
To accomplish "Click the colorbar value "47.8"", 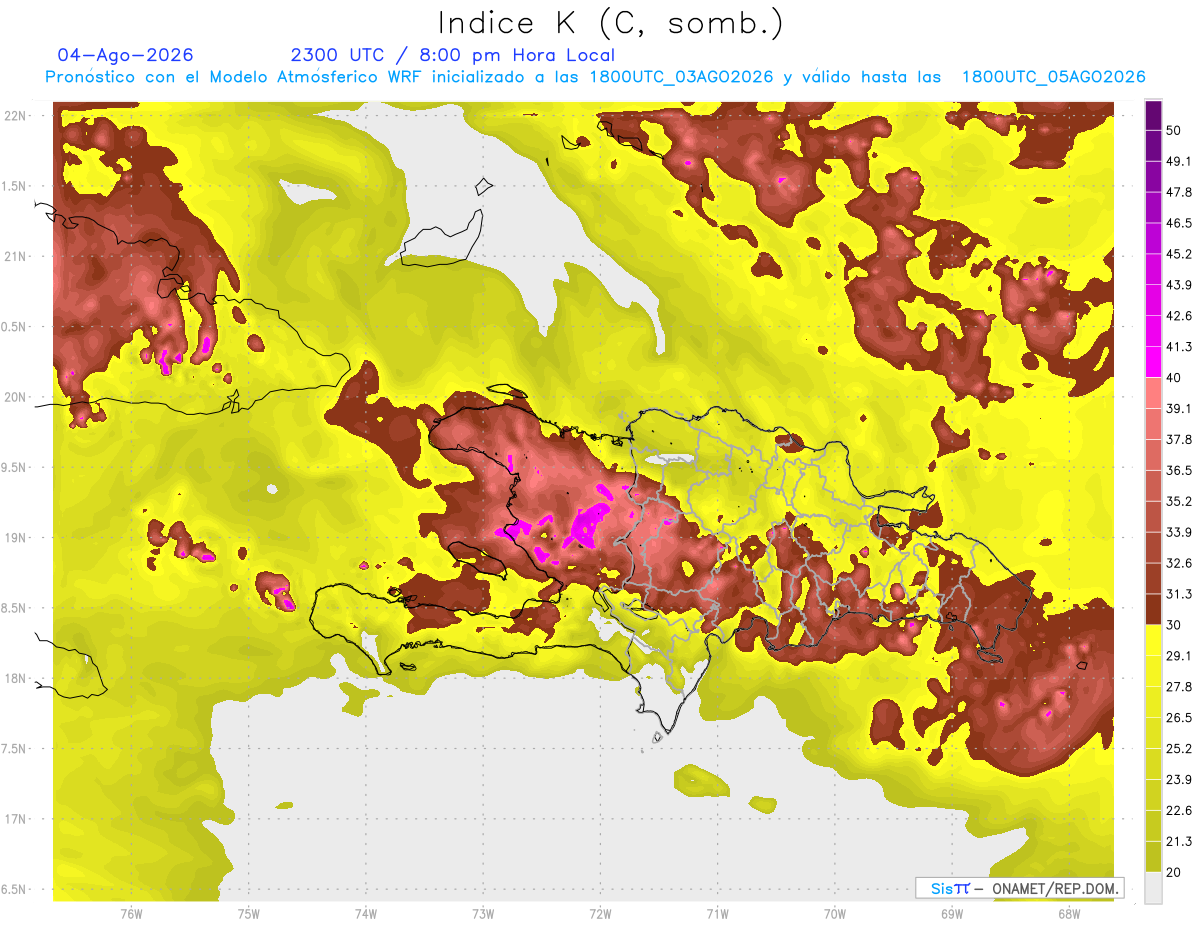I will click(1178, 192).
